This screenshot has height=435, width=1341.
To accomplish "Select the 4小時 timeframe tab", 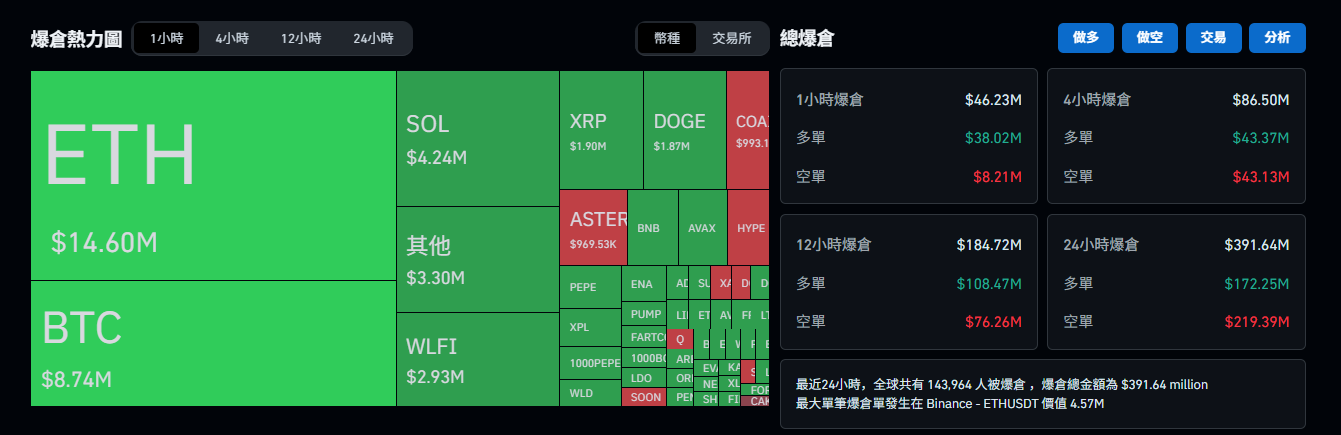I will [x=232, y=39].
